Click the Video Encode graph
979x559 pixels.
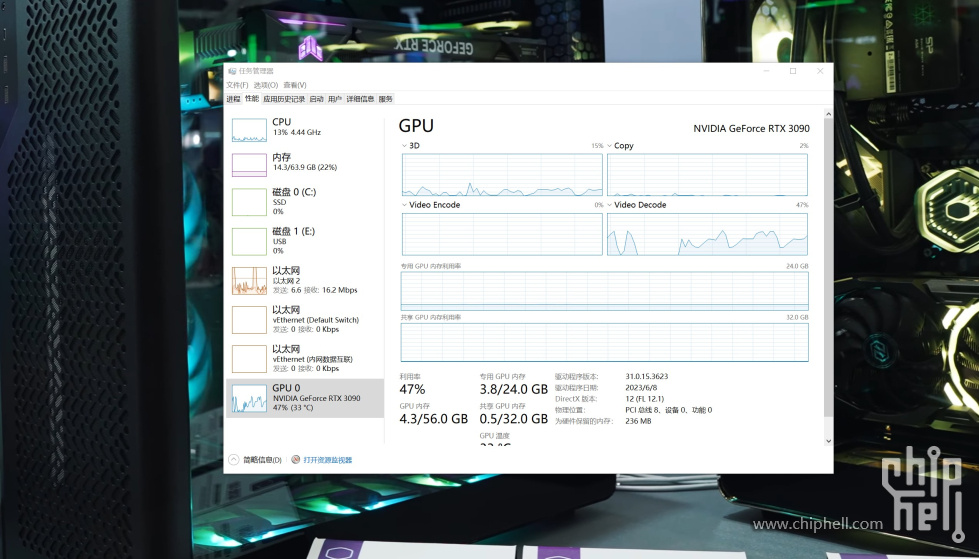[502, 234]
